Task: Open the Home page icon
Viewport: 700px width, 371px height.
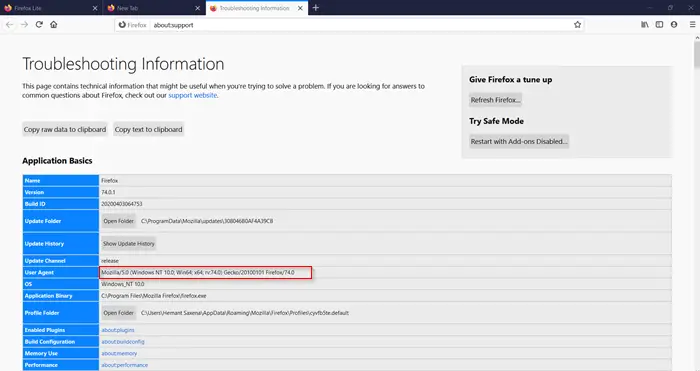Action: (54, 25)
